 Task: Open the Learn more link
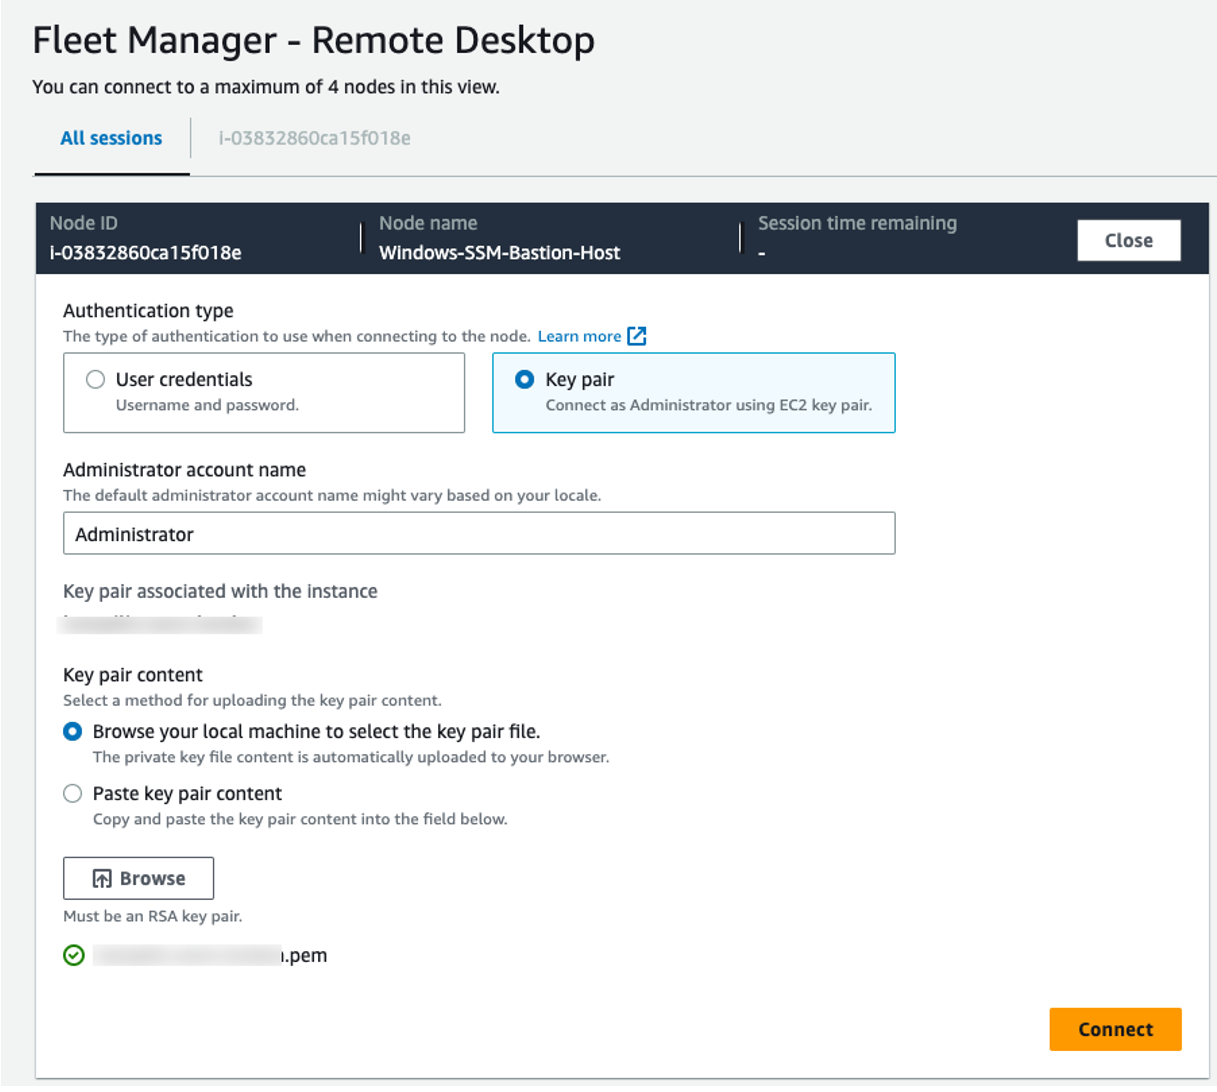pyautogui.click(x=579, y=336)
